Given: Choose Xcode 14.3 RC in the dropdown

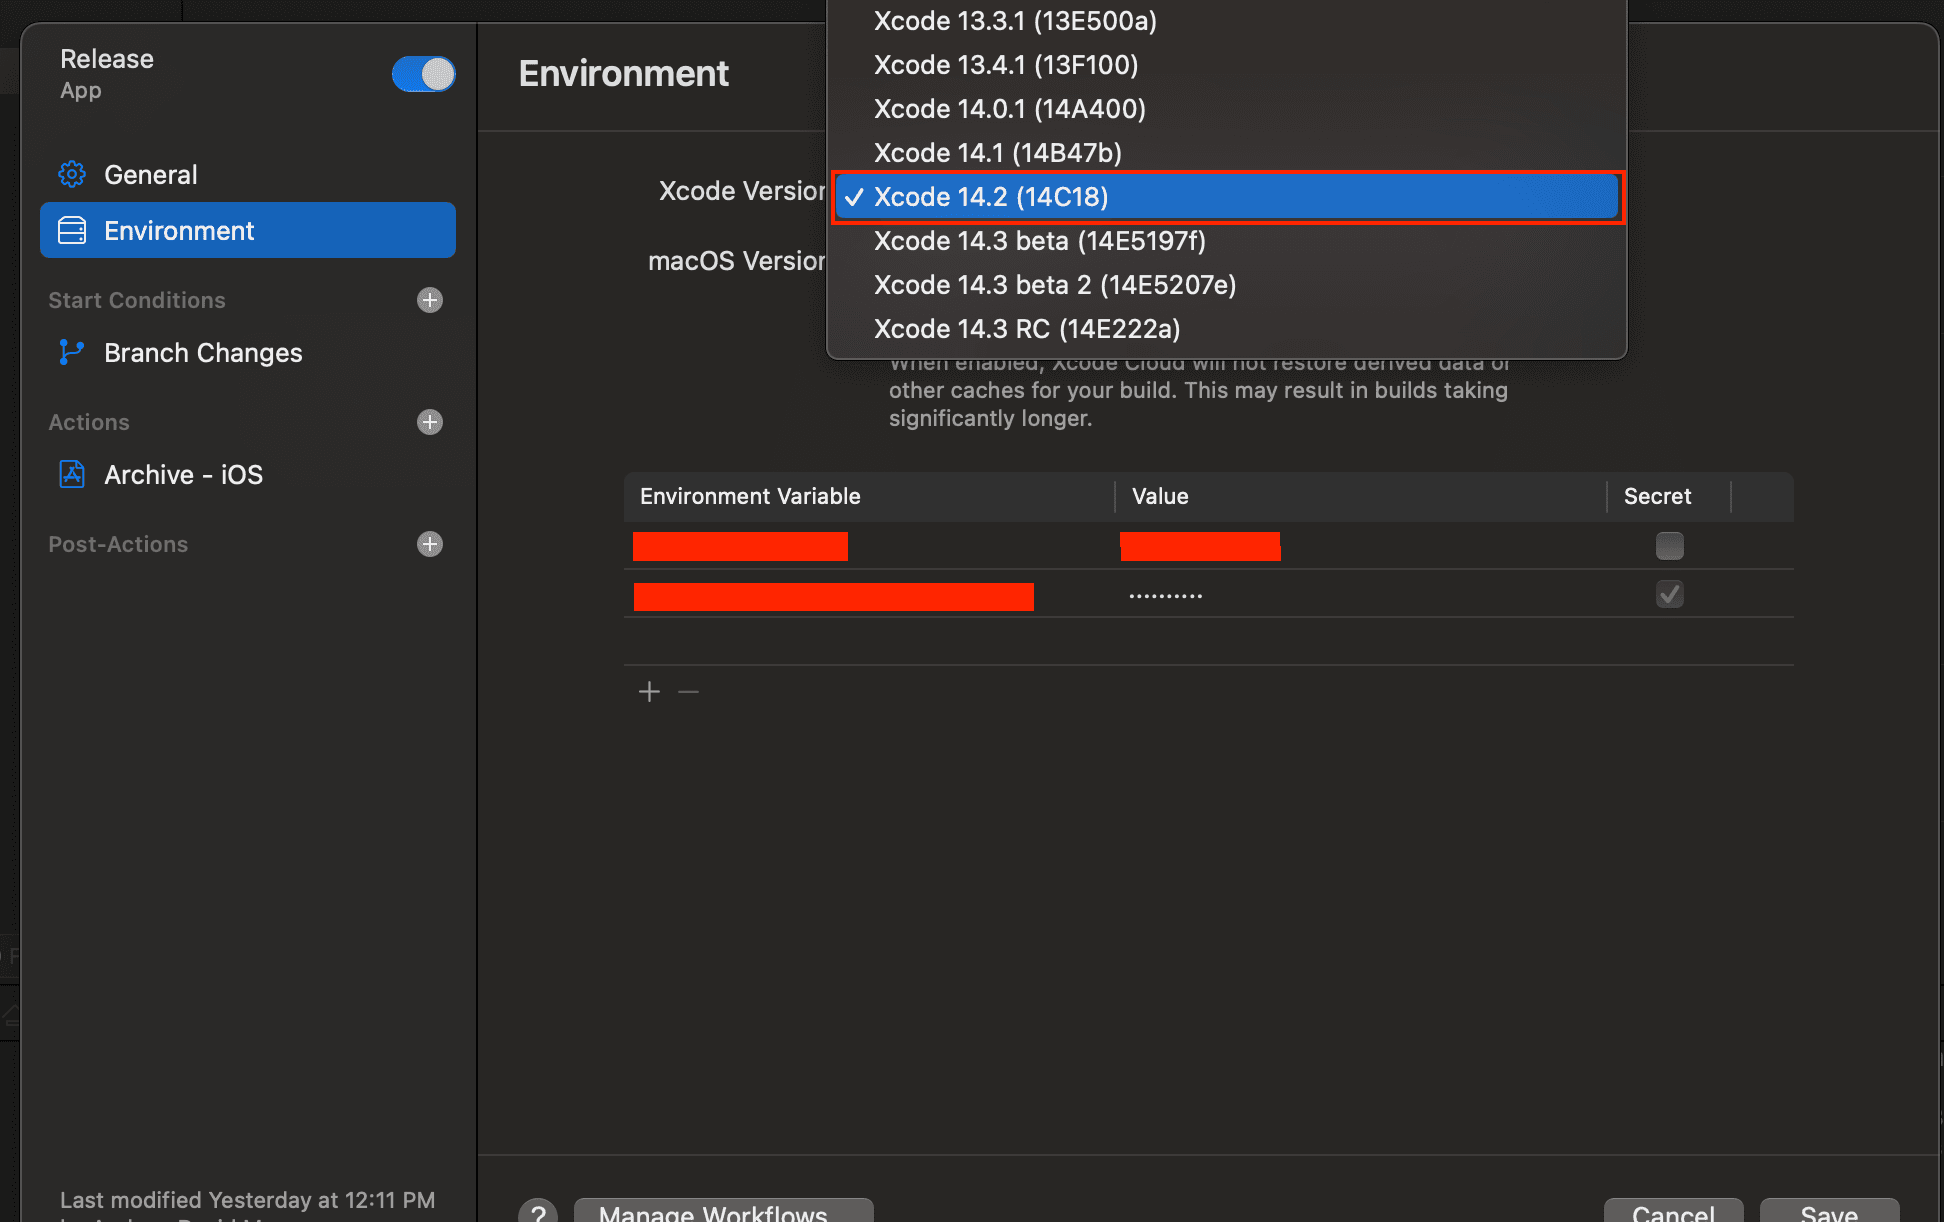Looking at the screenshot, I should (1027, 328).
